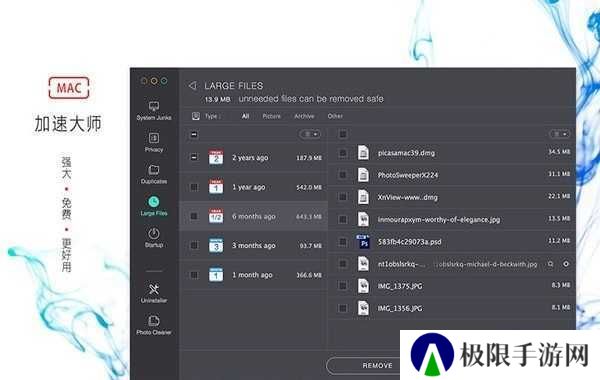This screenshot has width=600, height=380.
Task: Select the Other type filter
Action: (335, 116)
